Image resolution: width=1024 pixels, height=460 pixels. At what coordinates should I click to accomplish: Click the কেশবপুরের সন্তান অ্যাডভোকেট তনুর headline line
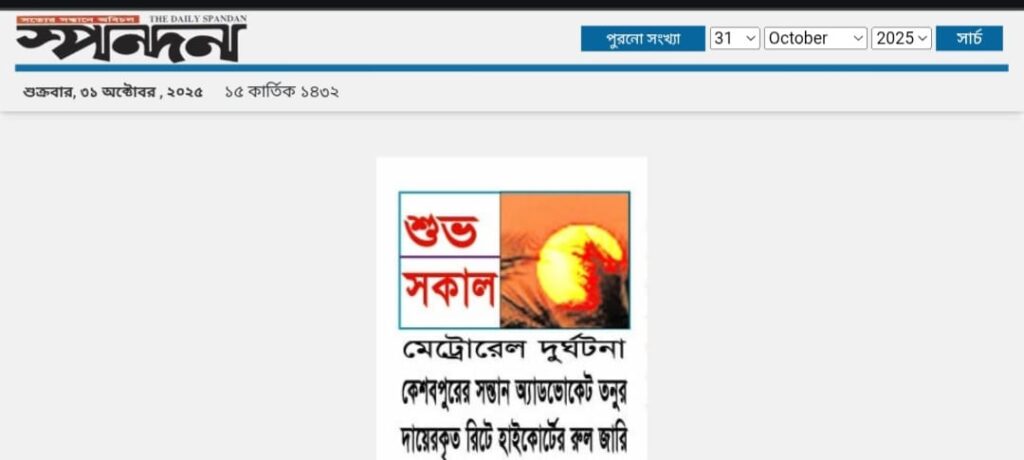click(513, 392)
